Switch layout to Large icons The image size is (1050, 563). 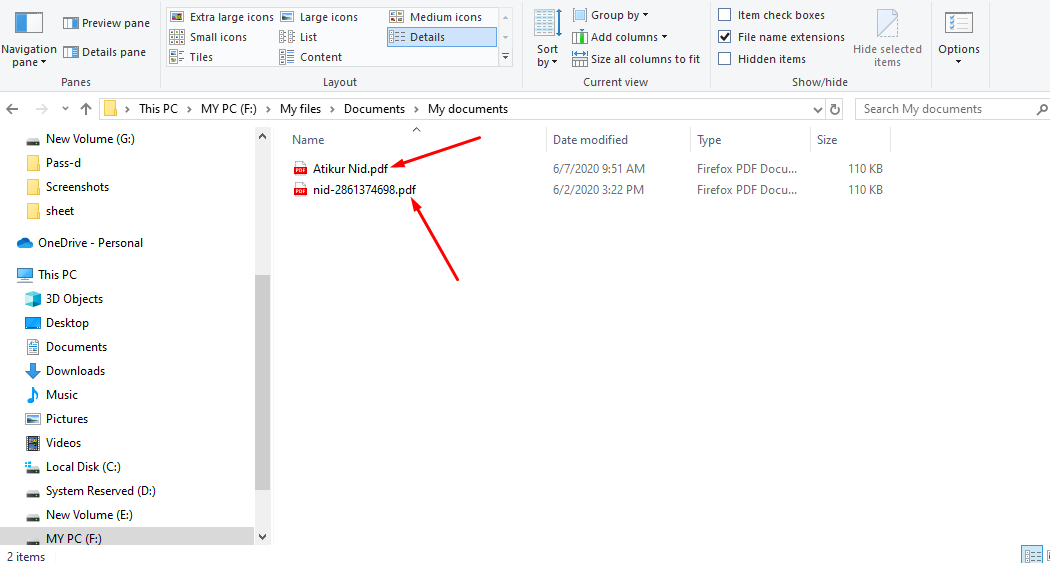coord(319,17)
